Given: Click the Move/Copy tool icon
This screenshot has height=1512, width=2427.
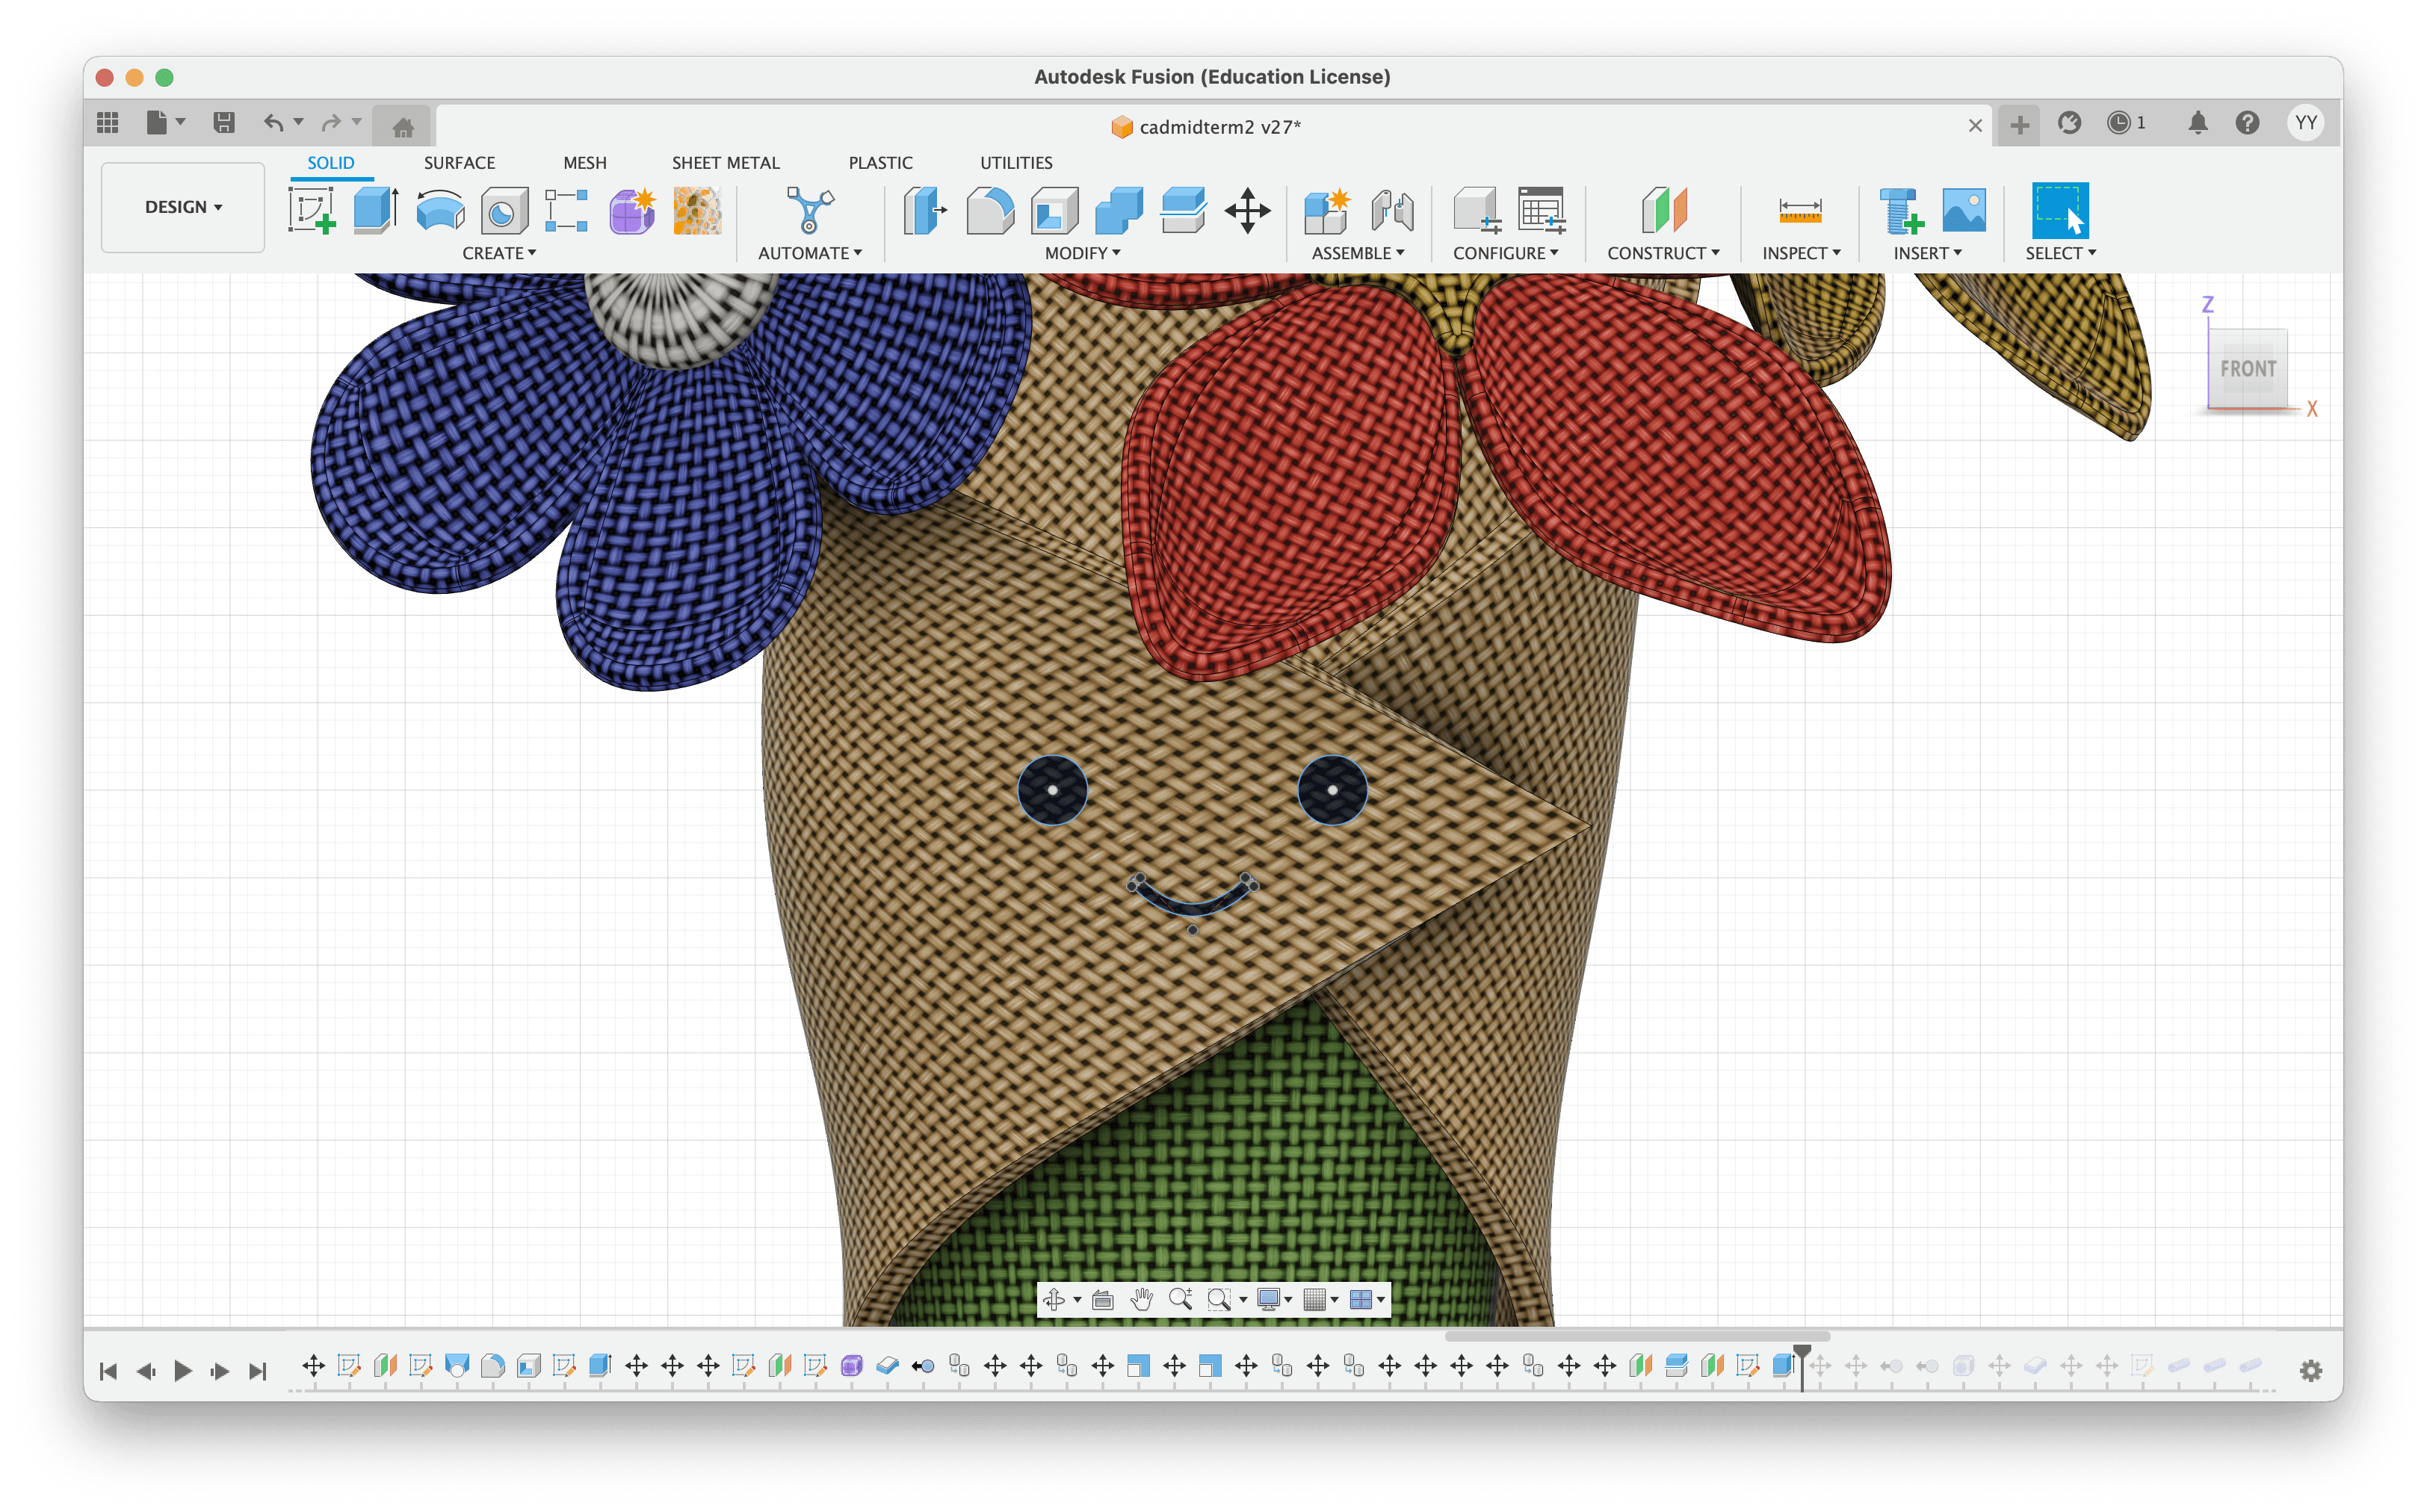Looking at the screenshot, I should click(x=1247, y=211).
